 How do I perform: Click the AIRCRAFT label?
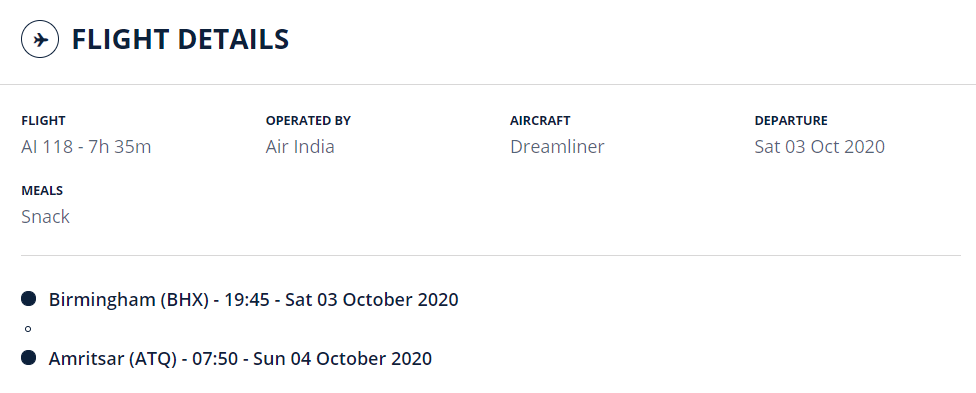pyautogui.click(x=540, y=121)
